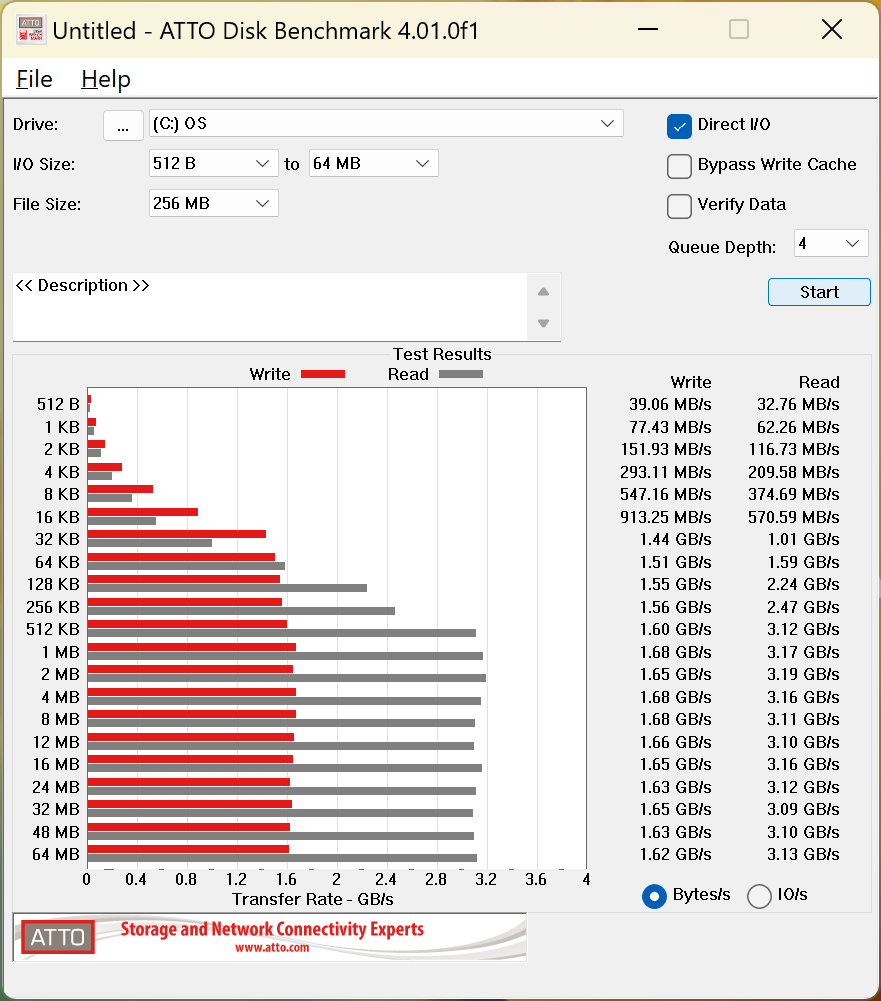Click the ATTO logo in the banner
Image resolution: width=881 pixels, height=1001 pixels.
click(57, 937)
